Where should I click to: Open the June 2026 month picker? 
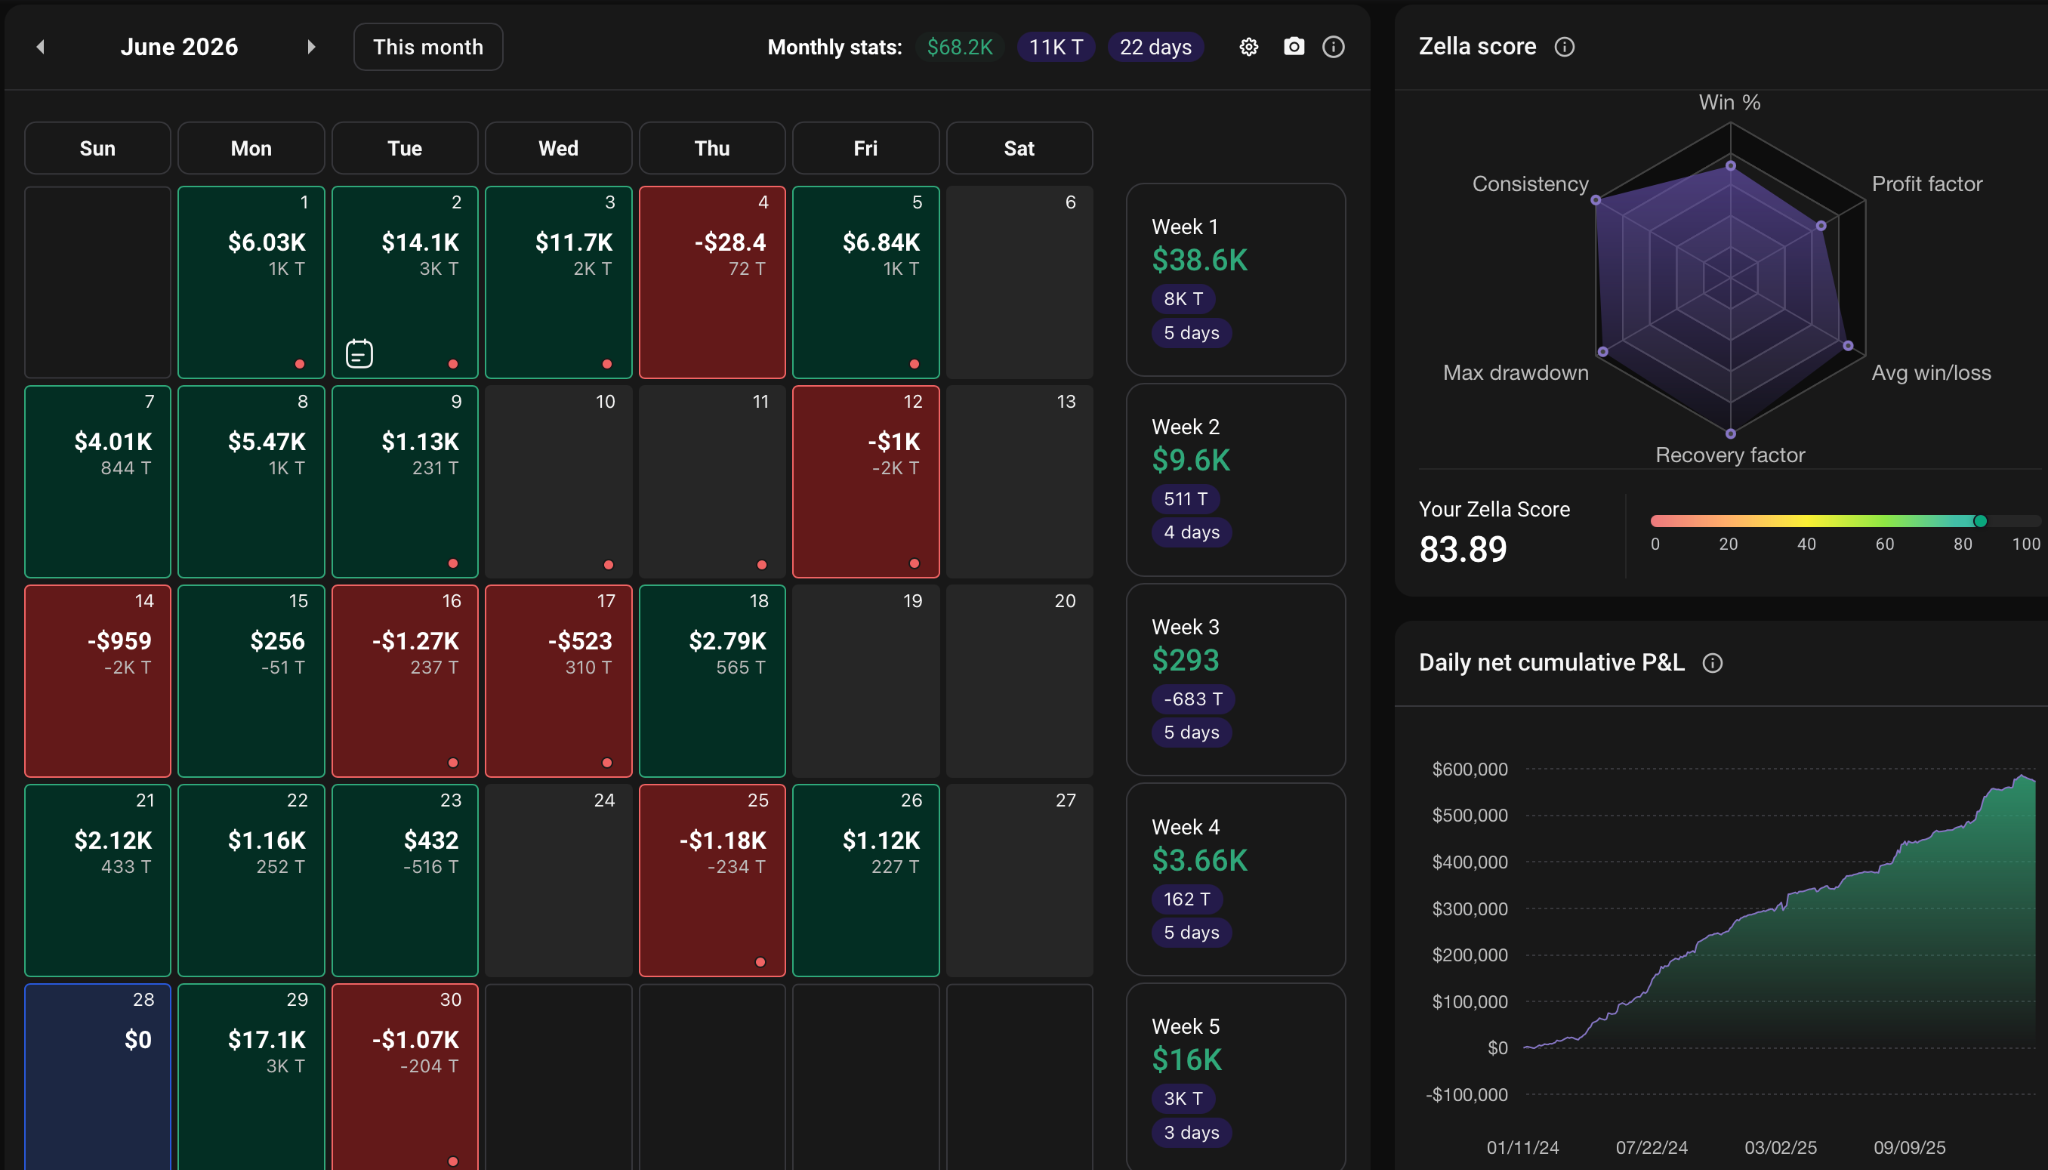(x=179, y=47)
